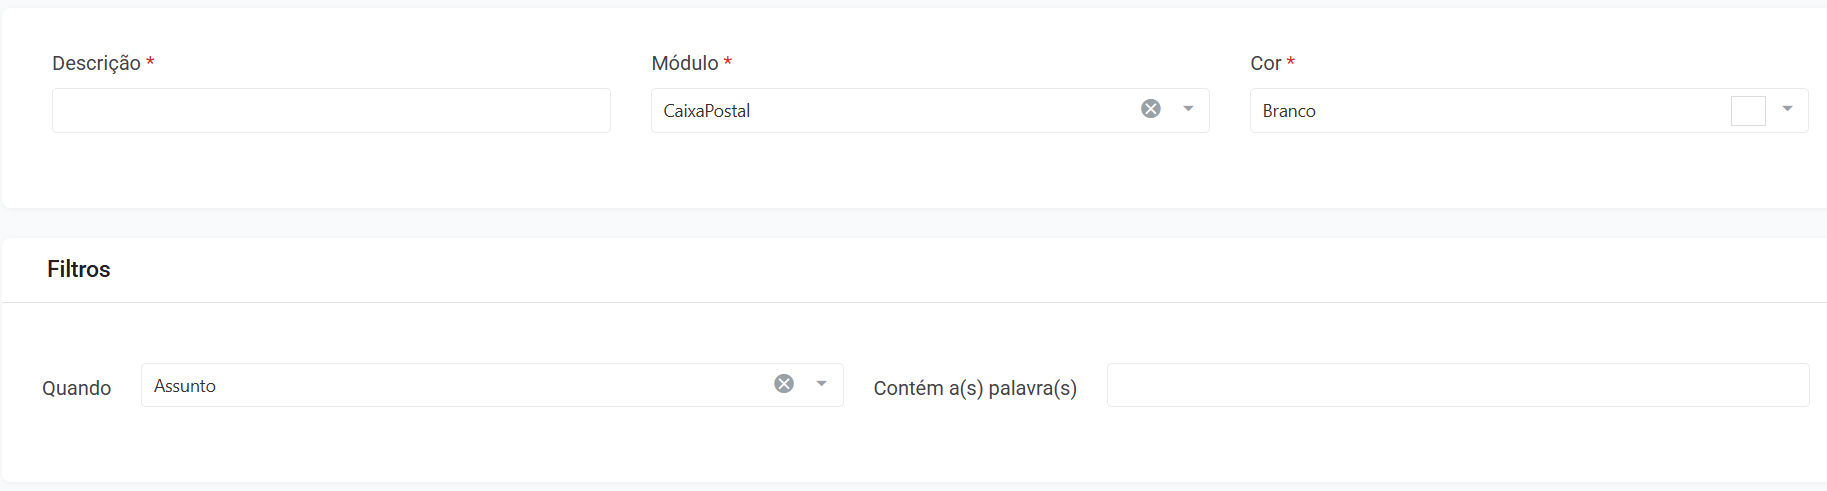The width and height of the screenshot is (1827, 491).
Task: Expand the Quando Assunto dropdown arrow
Action: pyautogui.click(x=821, y=383)
